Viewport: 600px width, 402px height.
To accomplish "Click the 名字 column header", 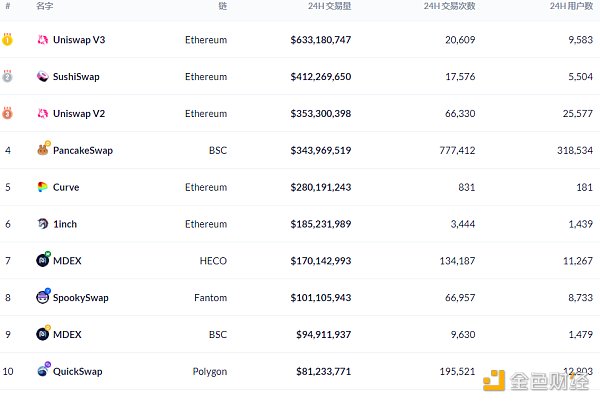I will click(45, 6).
